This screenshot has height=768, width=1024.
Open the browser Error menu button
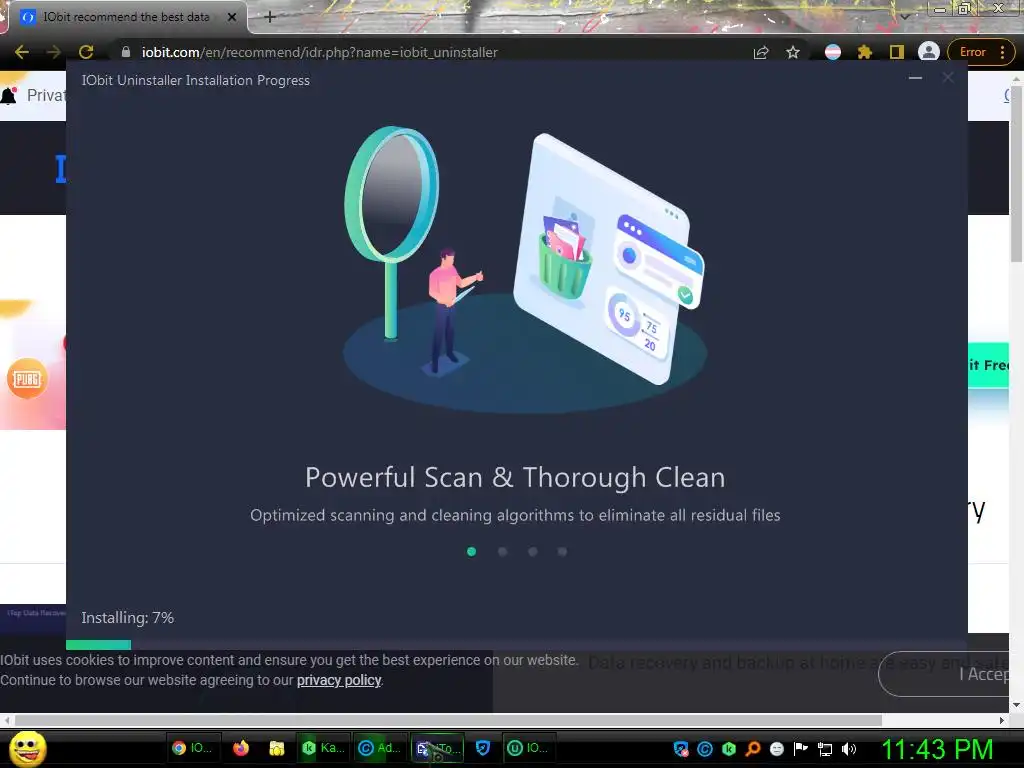(x=981, y=52)
